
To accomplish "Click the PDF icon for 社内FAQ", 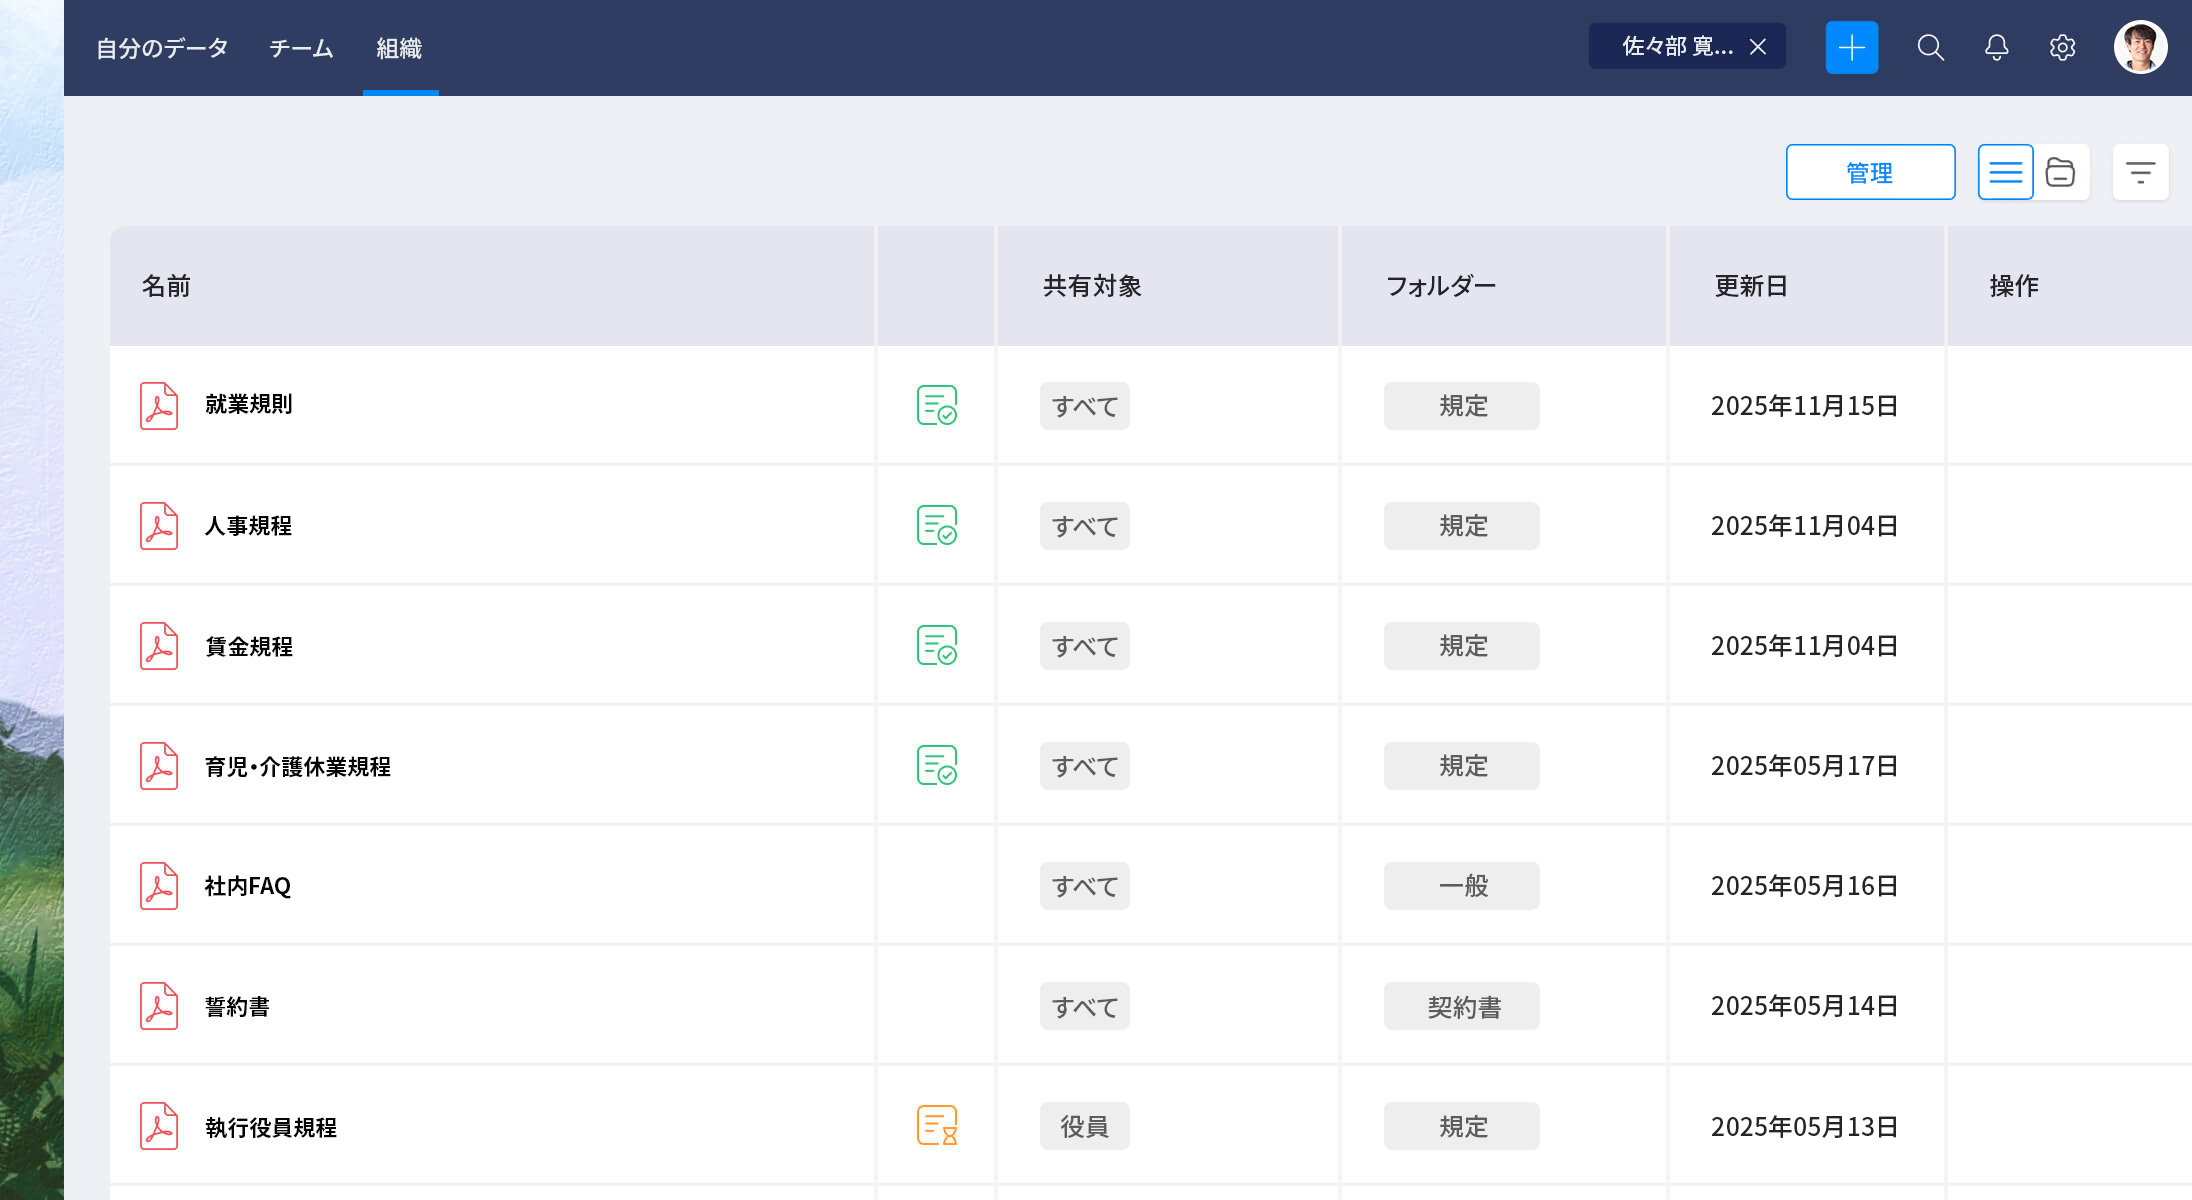I will (159, 886).
